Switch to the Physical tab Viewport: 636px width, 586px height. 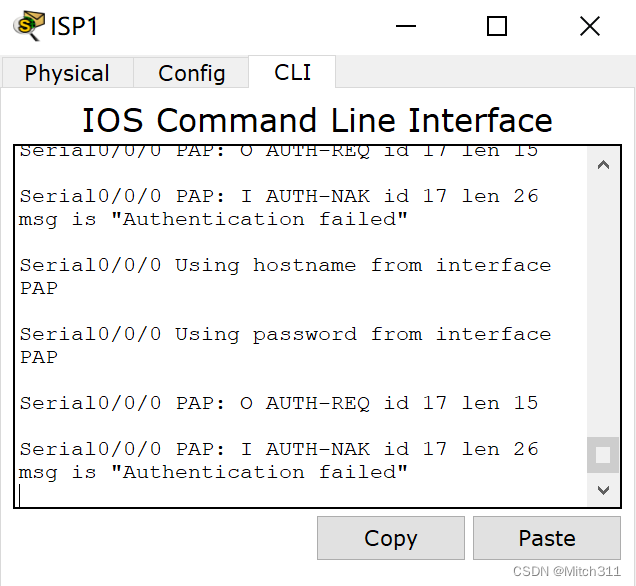click(x=67, y=73)
